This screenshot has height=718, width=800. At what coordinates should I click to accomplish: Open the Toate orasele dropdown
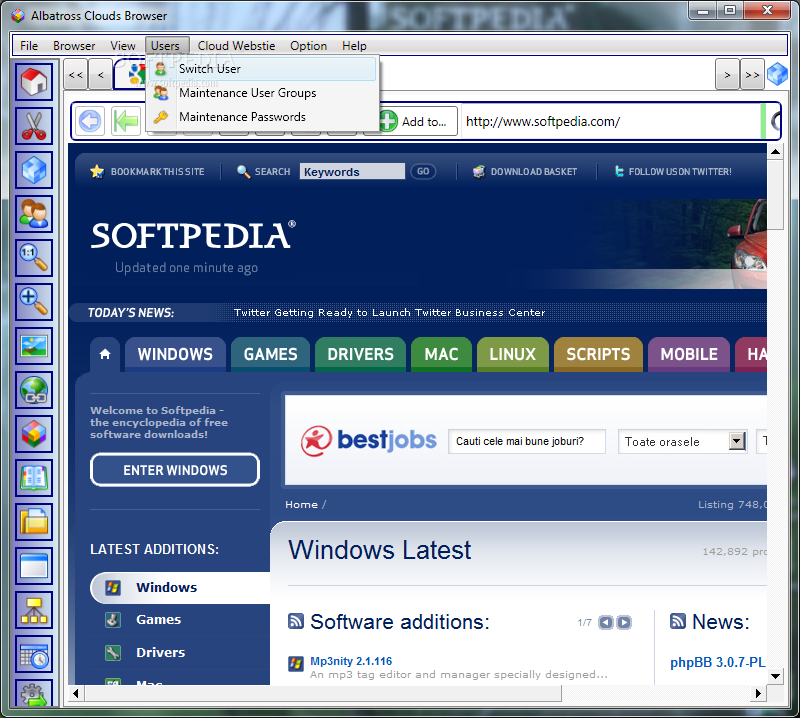[x=683, y=441]
